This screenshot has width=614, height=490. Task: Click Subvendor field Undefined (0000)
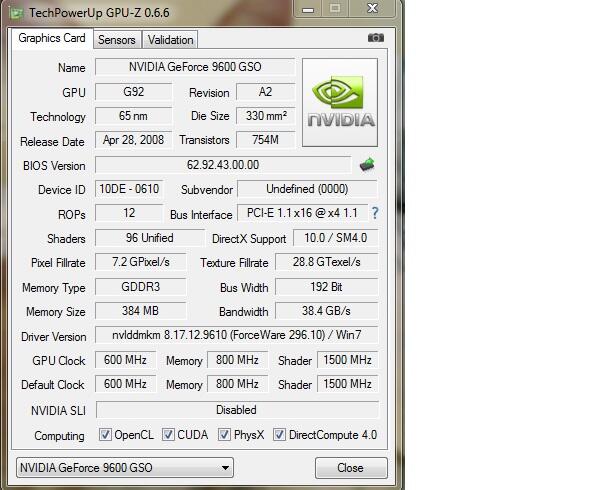point(307,189)
